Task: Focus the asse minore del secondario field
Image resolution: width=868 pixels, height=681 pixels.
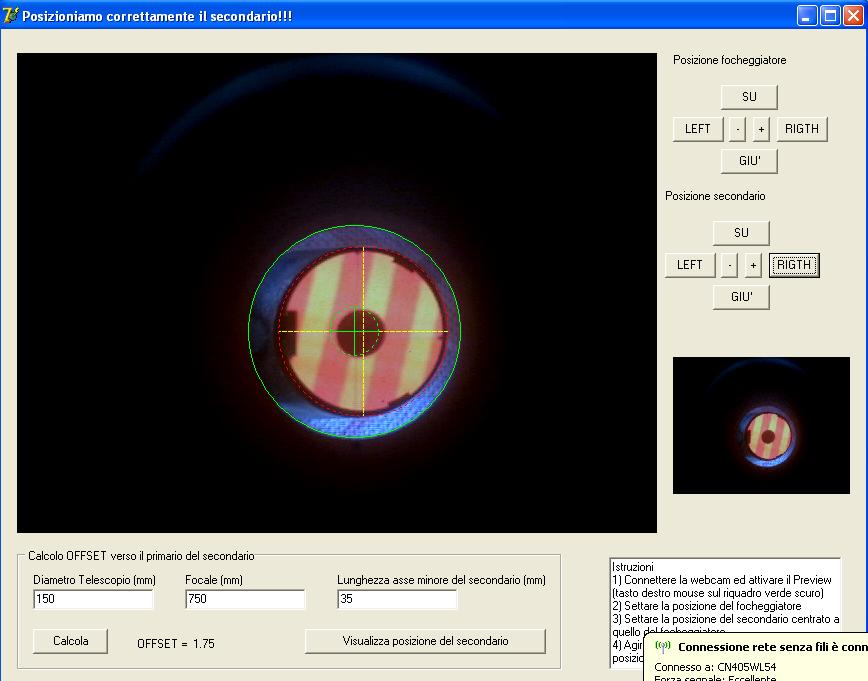Action: (397, 599)
